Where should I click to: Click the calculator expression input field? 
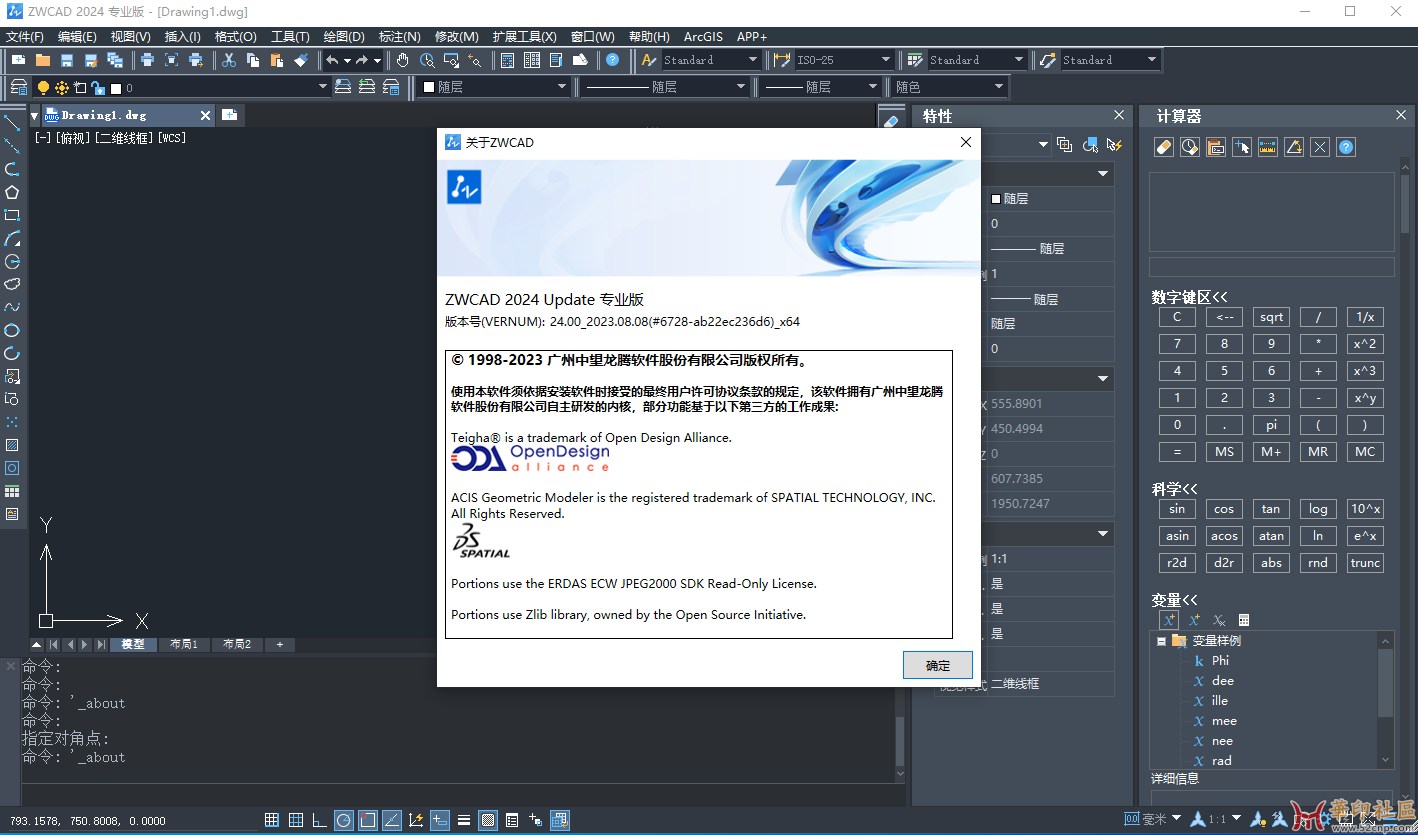1271,267
